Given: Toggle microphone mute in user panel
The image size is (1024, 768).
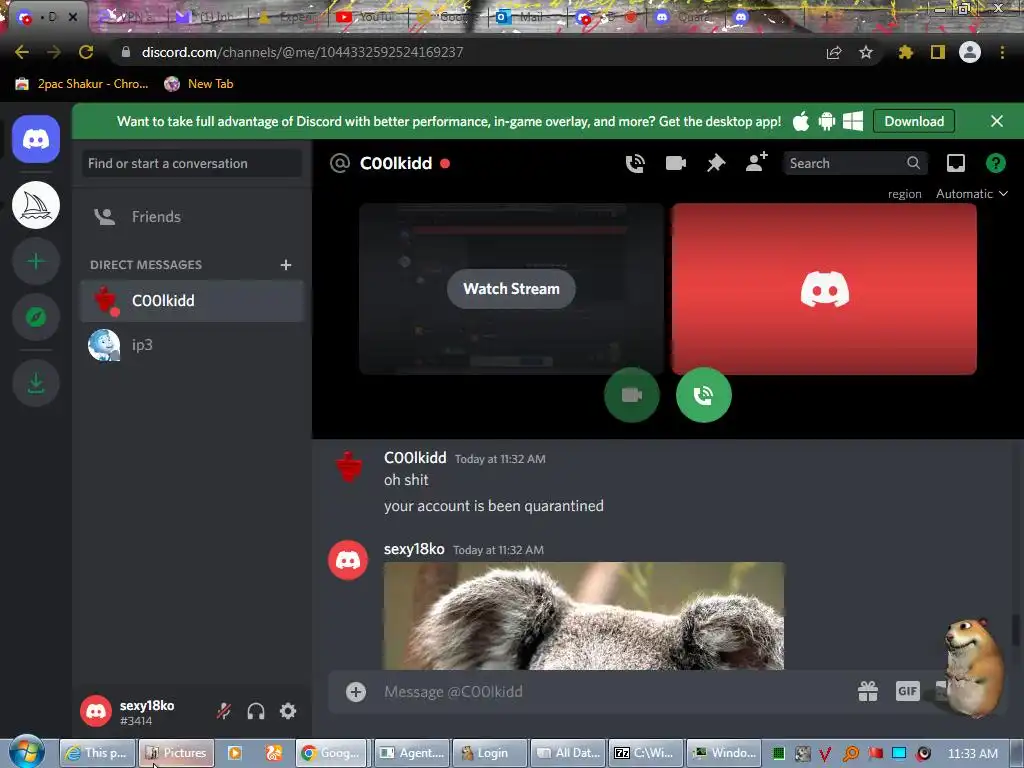Looking at the screenshot, I should (x=224, y=711).
